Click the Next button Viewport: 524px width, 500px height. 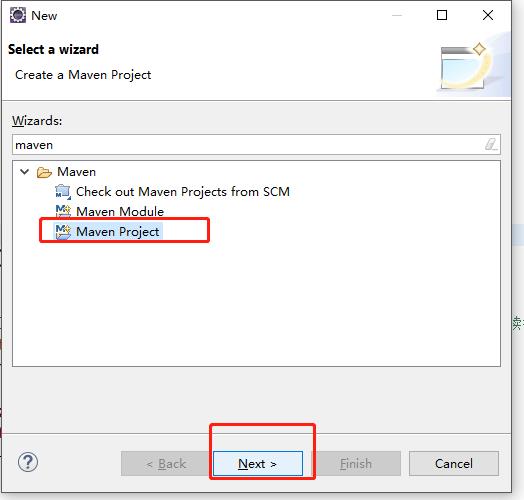tap(258, 464)
